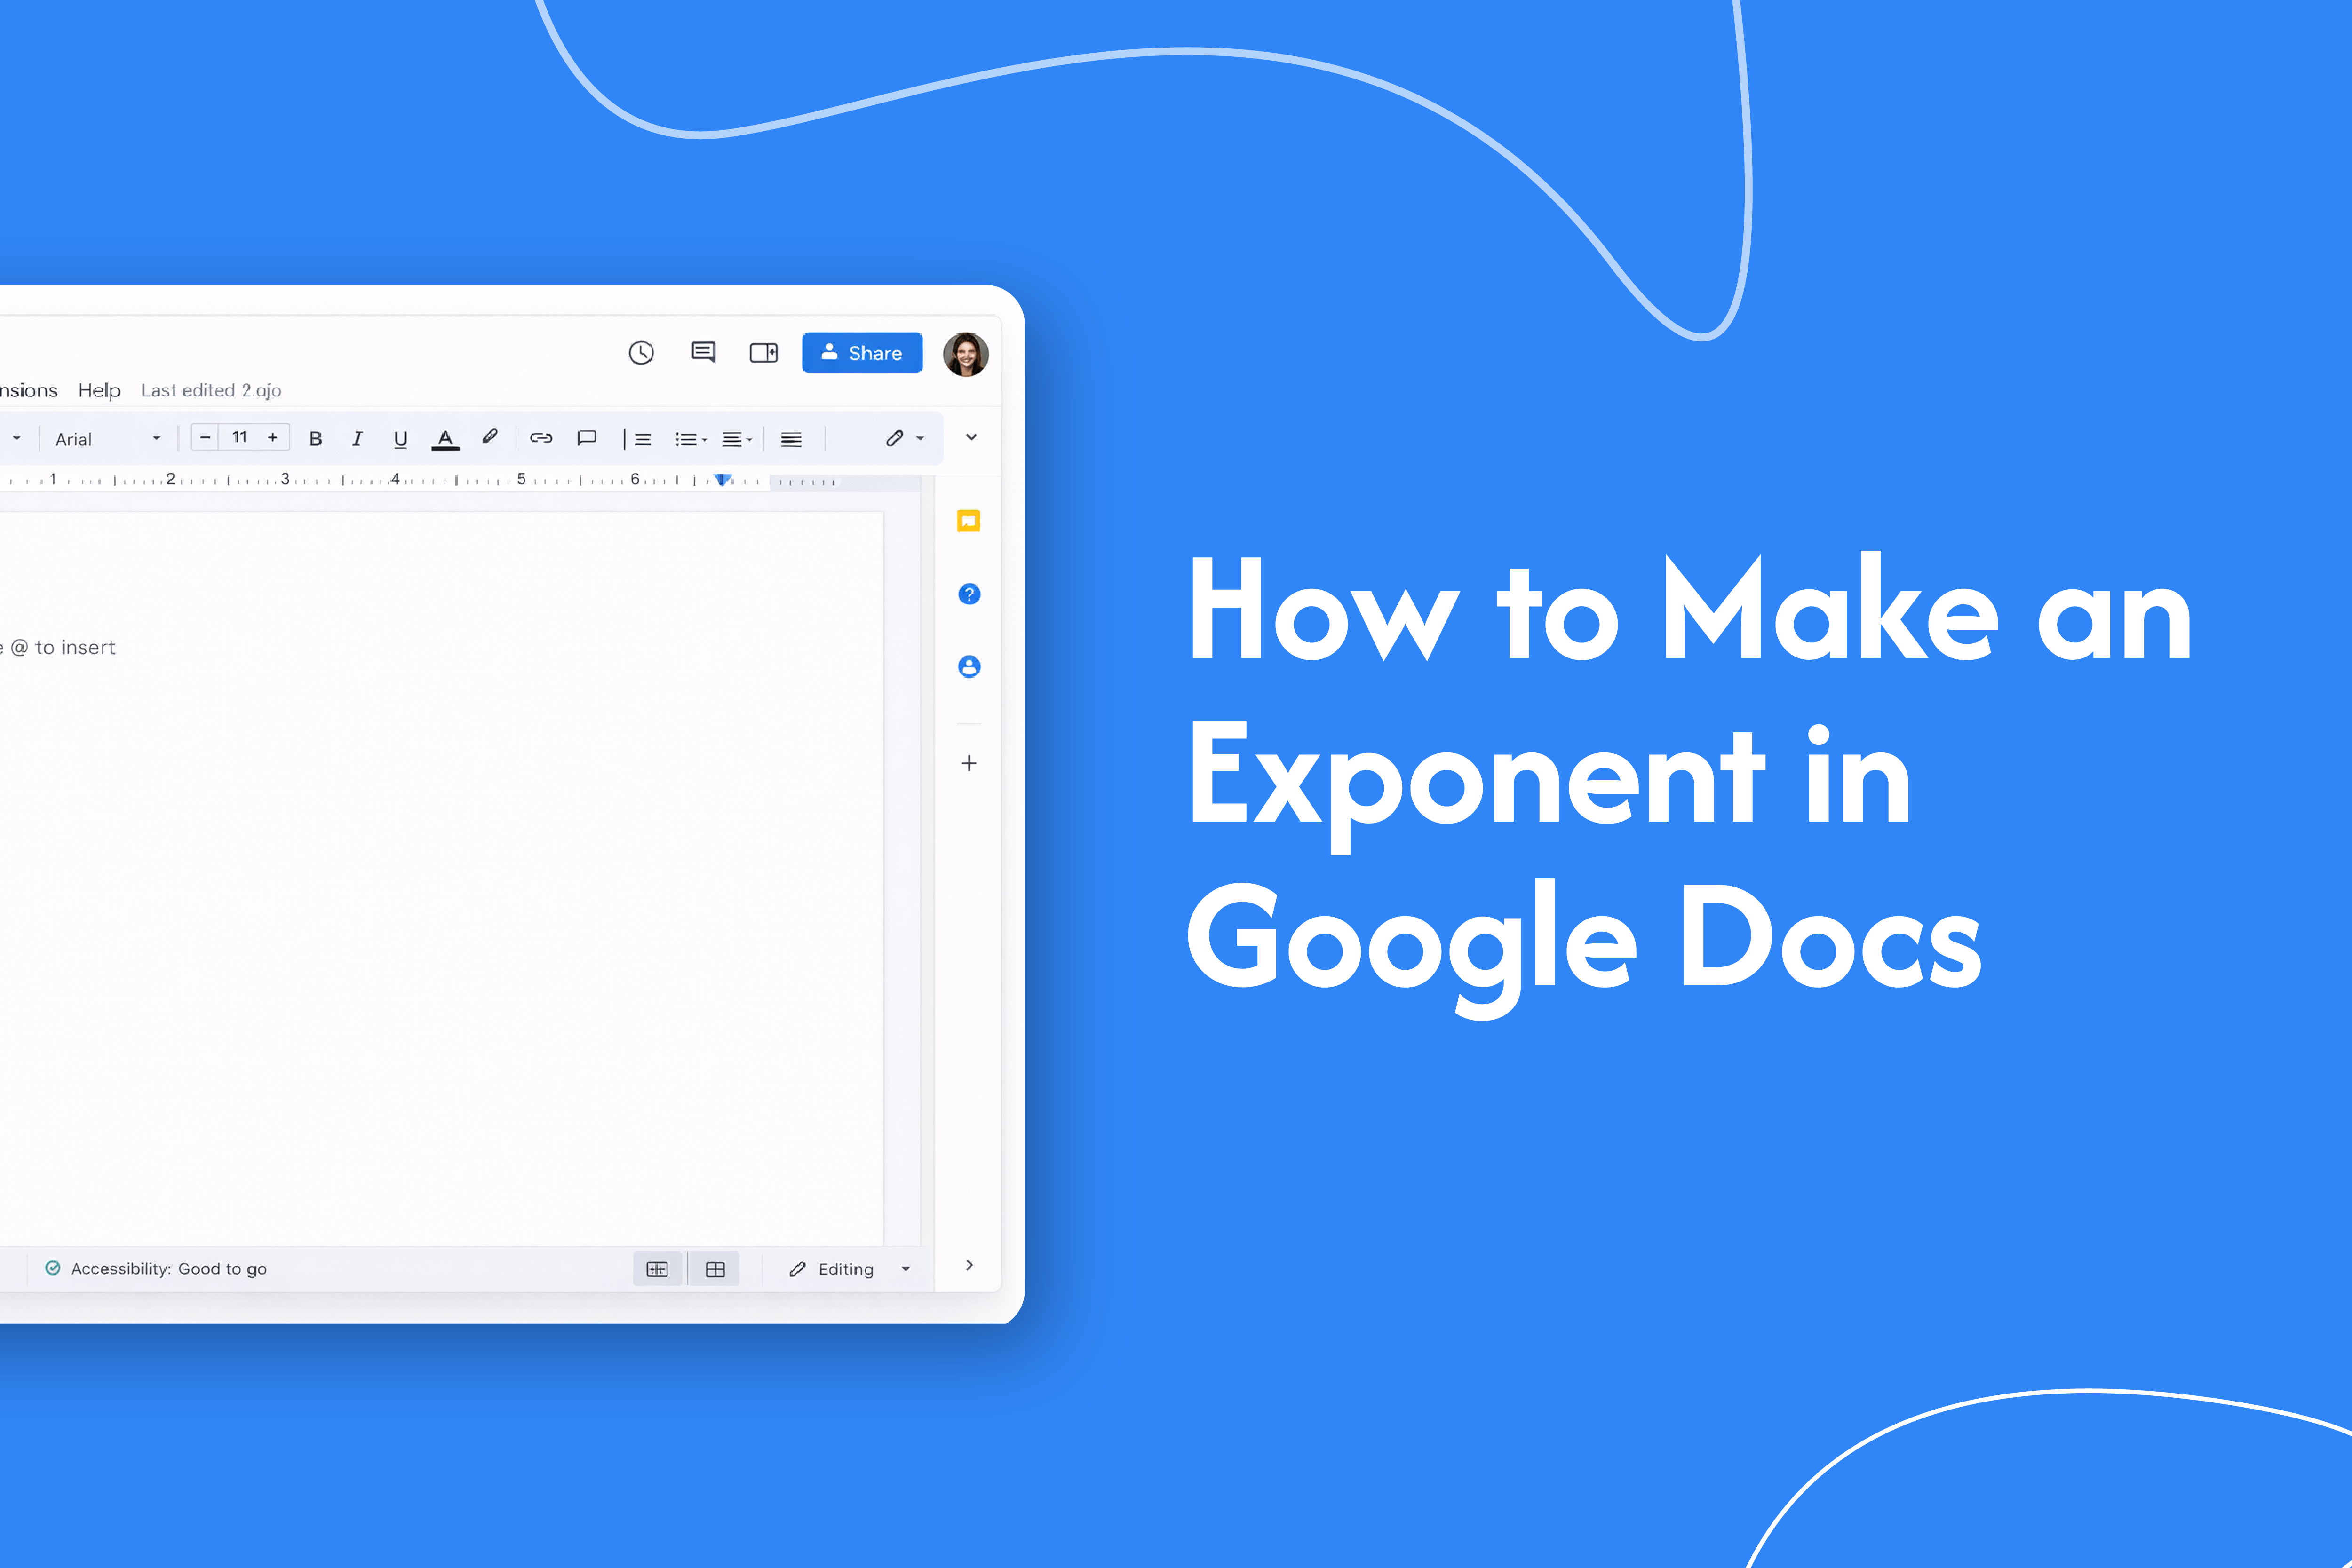
Task: Apply italic formatting
Action: 357,438
